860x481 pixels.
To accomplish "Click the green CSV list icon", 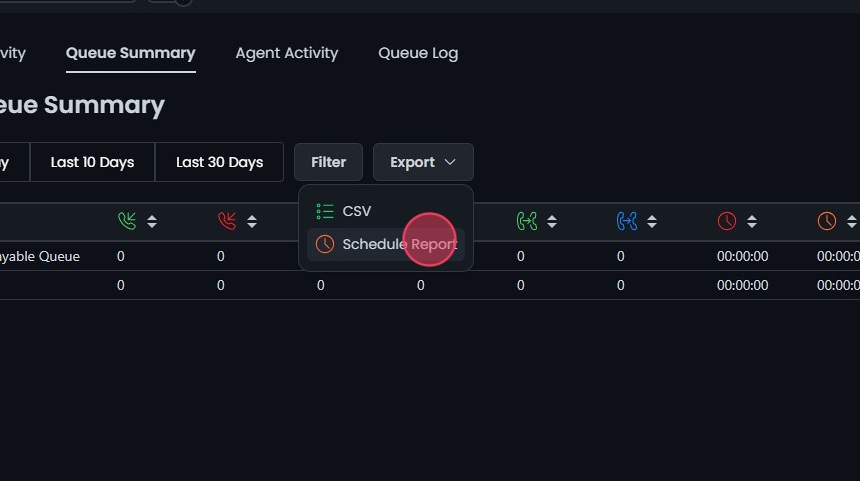I will (x=325, y=211).
